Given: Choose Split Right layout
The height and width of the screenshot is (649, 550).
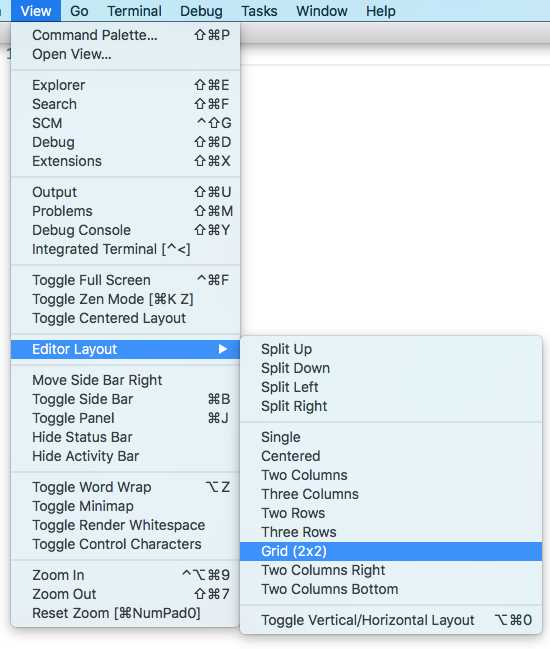Looking at the screenshot, I should [391, 406].
